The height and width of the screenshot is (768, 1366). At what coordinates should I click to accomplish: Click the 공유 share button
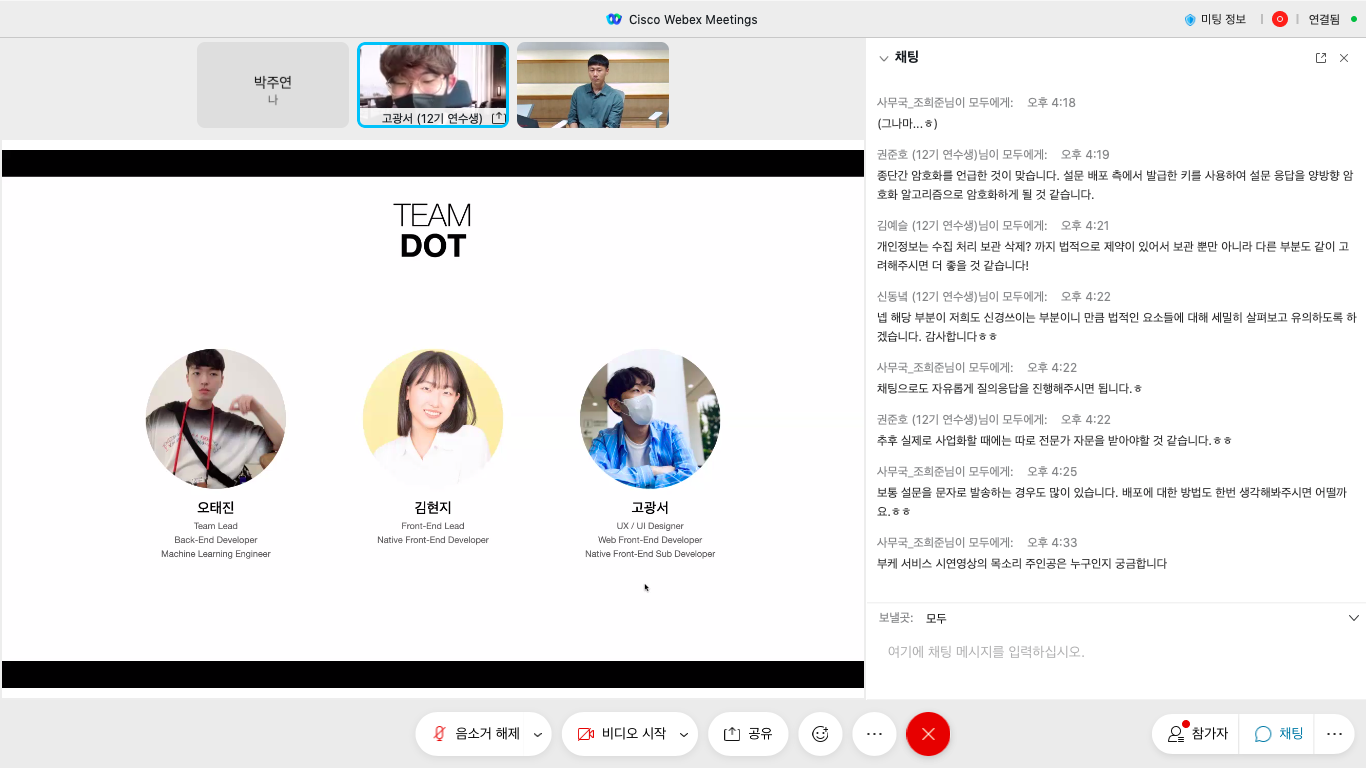pyautogui.click(x=748, y=734)
